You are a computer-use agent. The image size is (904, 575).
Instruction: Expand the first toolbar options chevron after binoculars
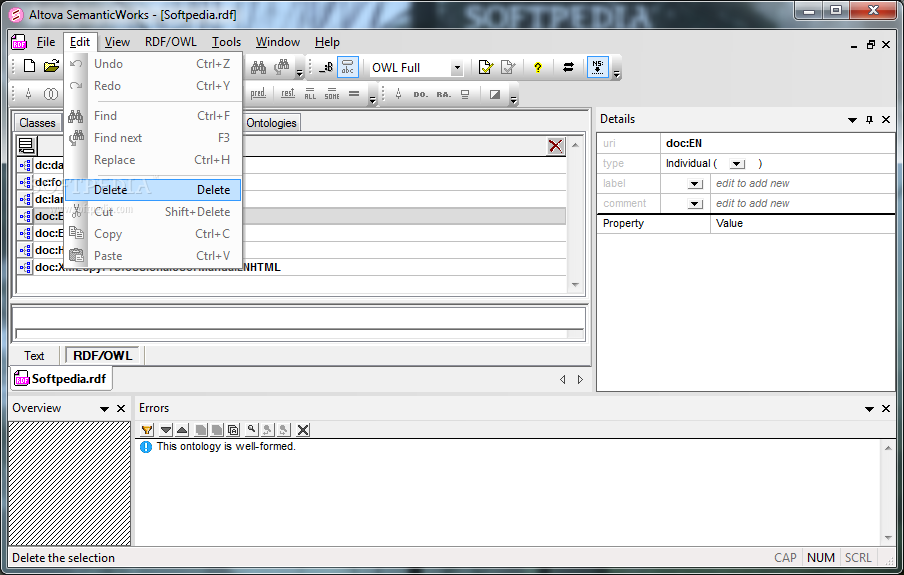299,73
